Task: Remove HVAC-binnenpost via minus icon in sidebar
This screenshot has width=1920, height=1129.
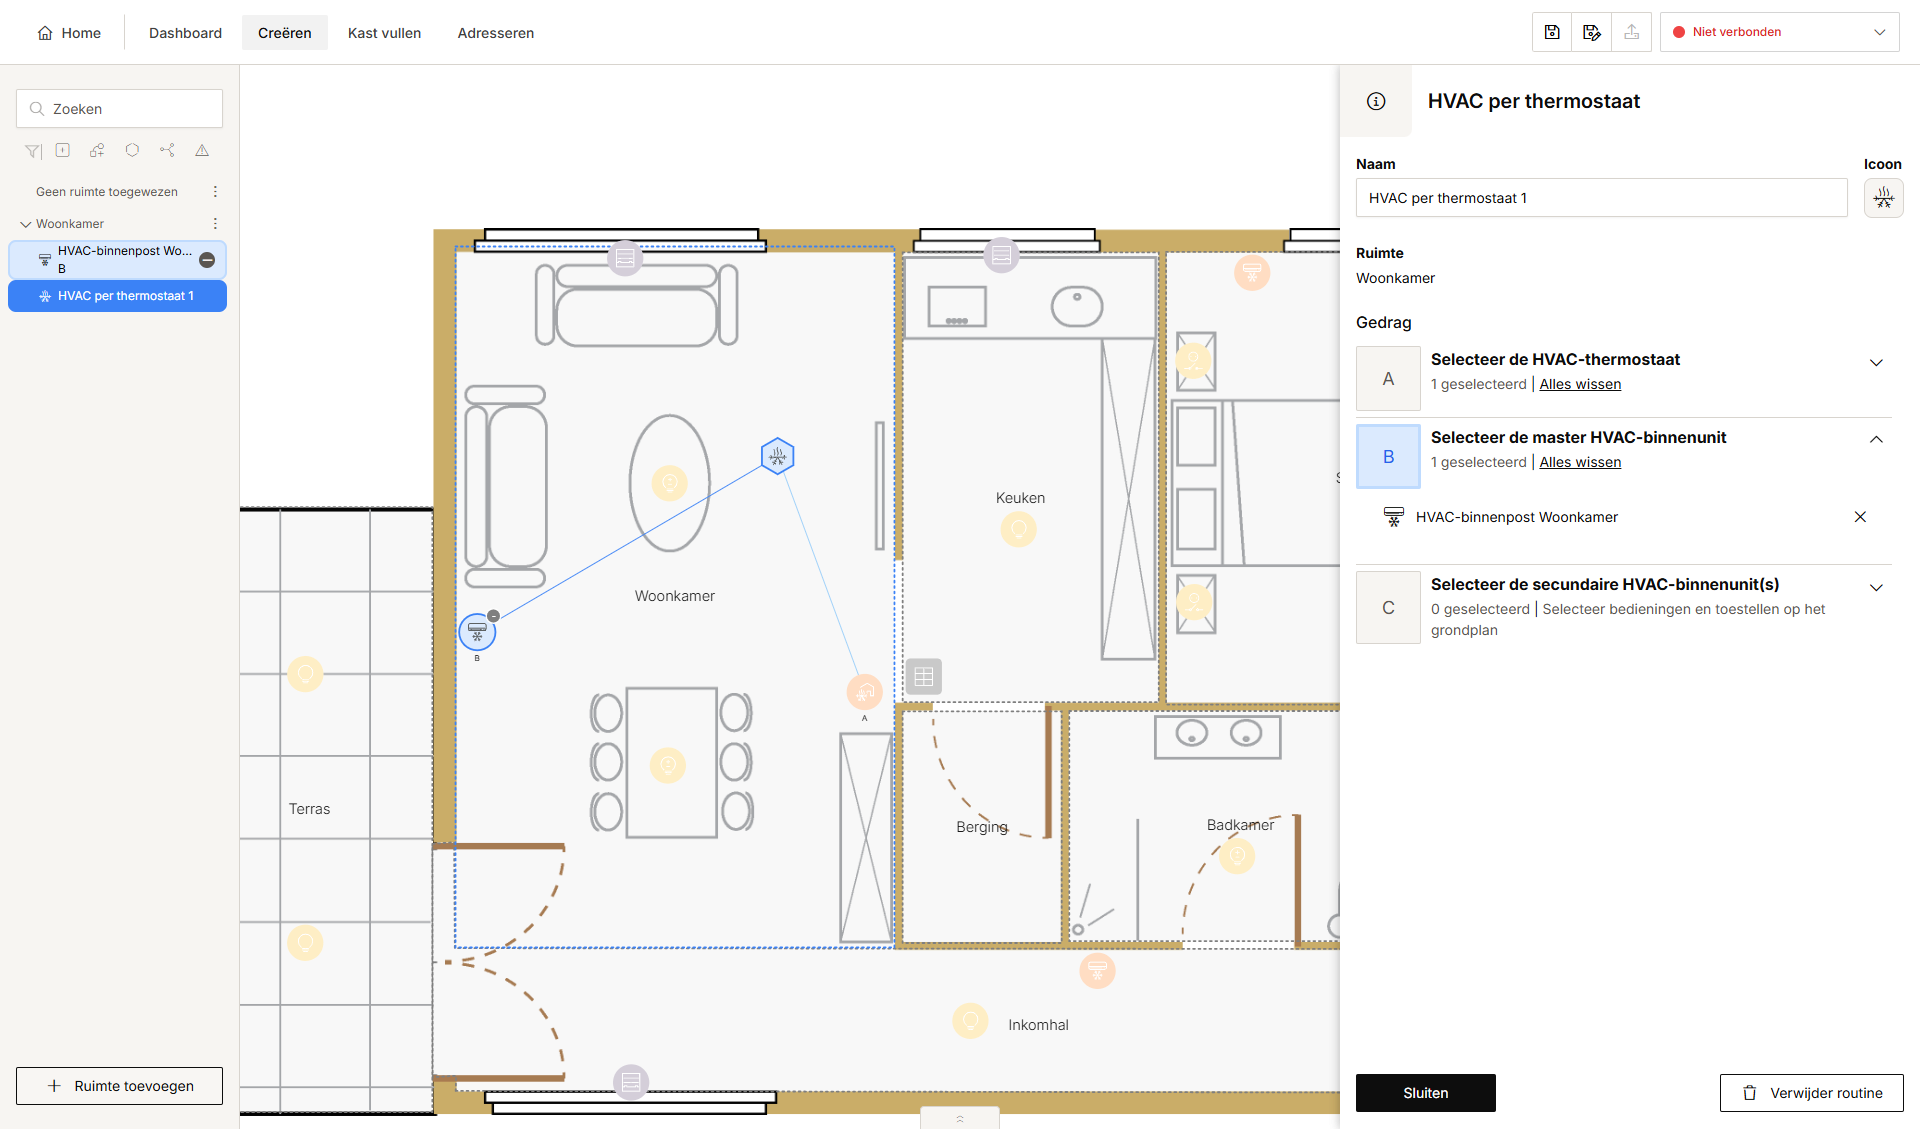Action: click(207, 260)
